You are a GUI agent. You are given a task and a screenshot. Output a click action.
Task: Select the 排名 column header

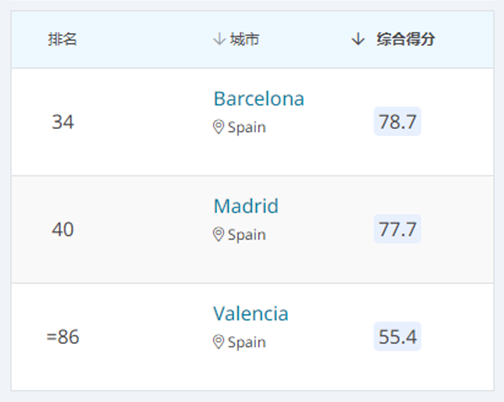click(62, 39)
